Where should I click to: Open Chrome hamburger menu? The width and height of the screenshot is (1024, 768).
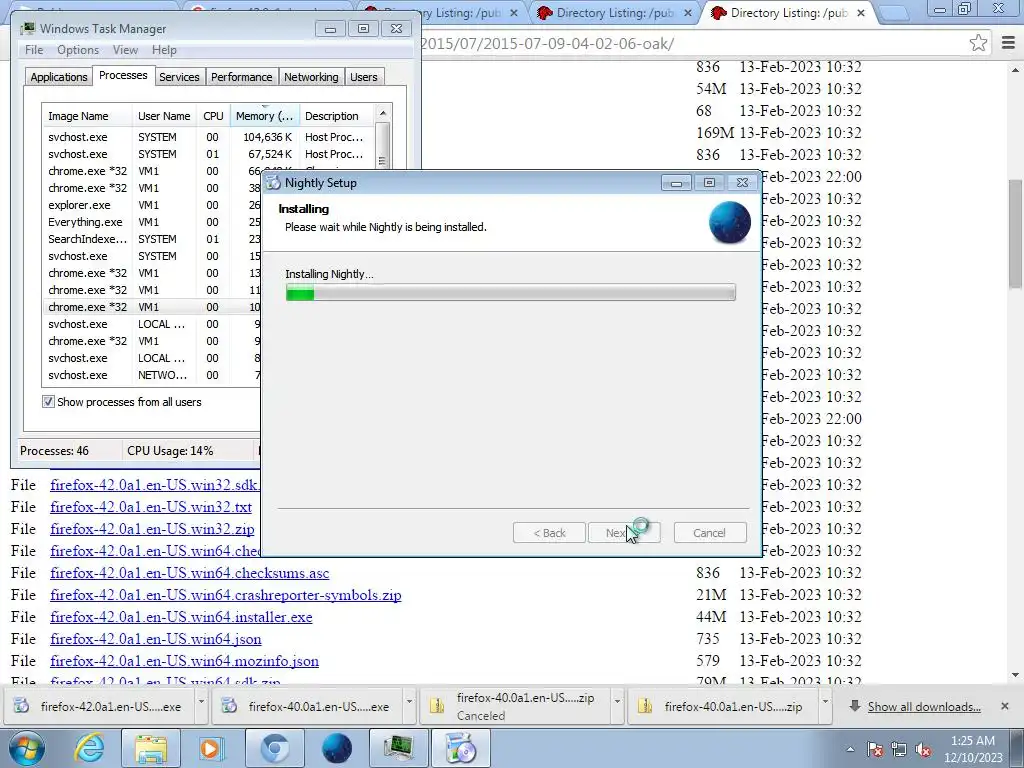[1008, 43]
